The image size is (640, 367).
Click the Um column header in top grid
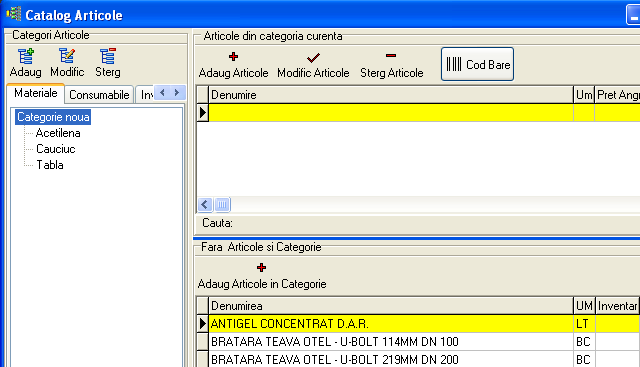pyautogui.click(x=584, y=95)
